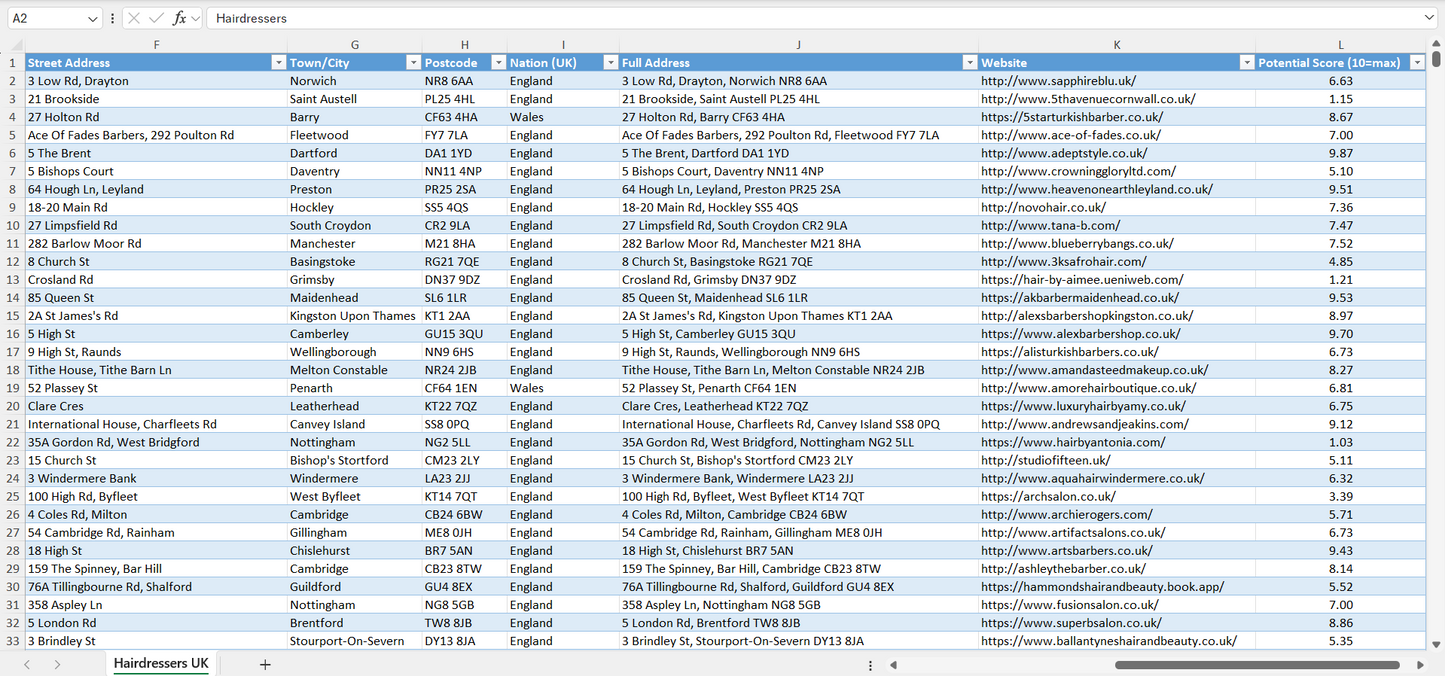Go to previous sheet with left arrow
Image resolution: width=1445 pixels, height=676 pixels.
pos(27,664)
